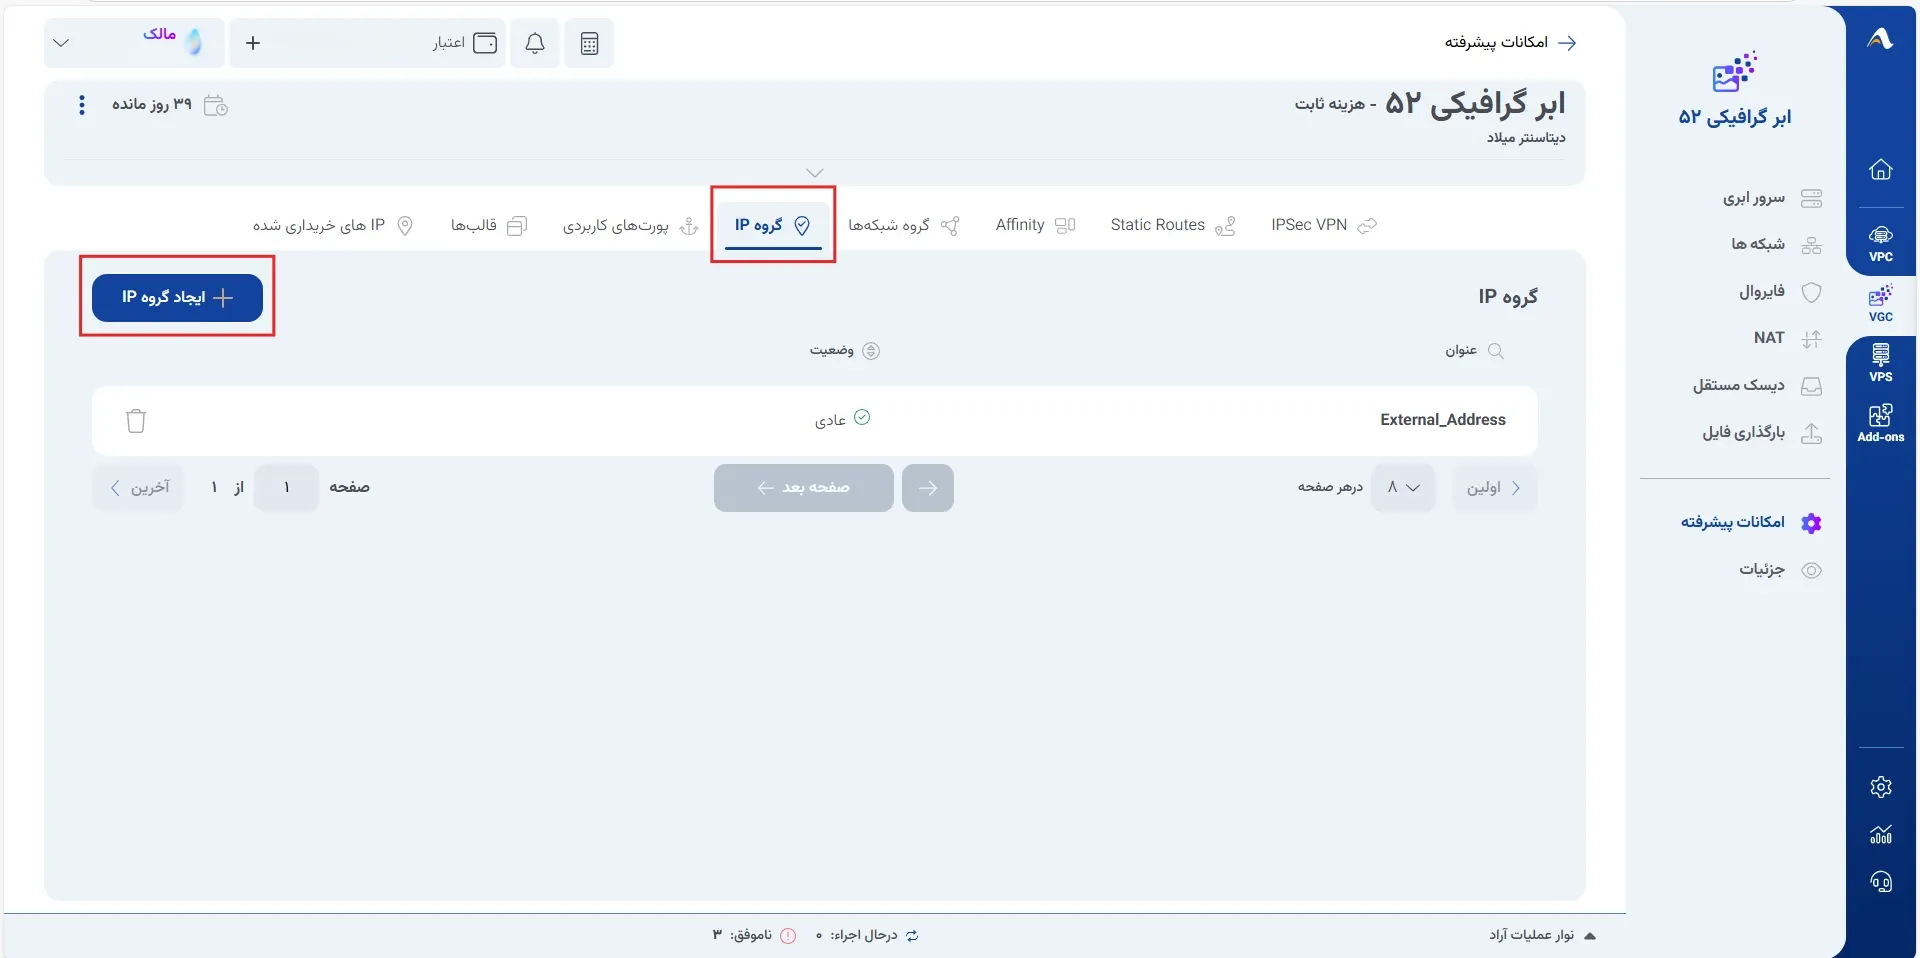Expand the cloud details chevron below header
The height and width of the screenshot is (958, 1920).
click(x=815, y=173)
